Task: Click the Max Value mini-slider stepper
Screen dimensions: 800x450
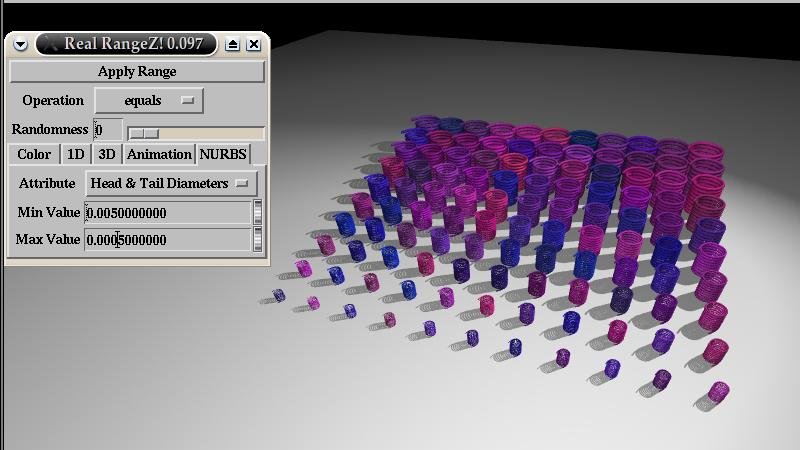Action: point(258,239)
